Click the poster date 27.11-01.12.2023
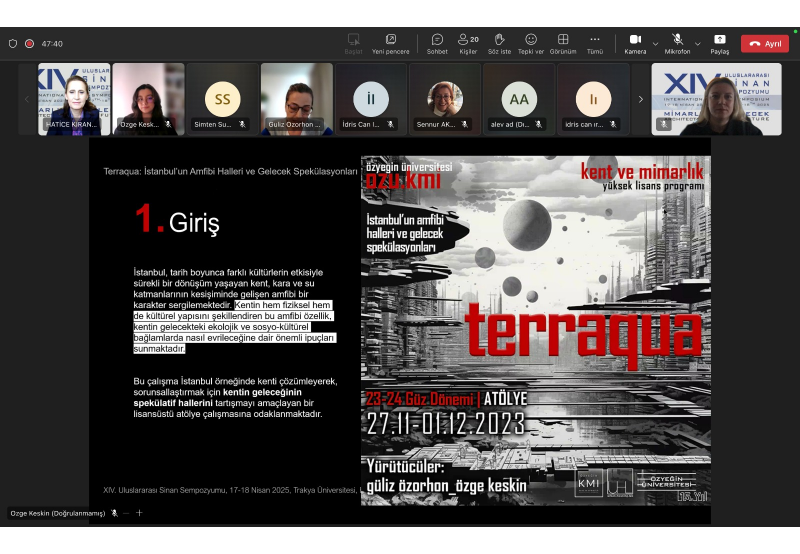The image size is (800, 554). (445, 423)
